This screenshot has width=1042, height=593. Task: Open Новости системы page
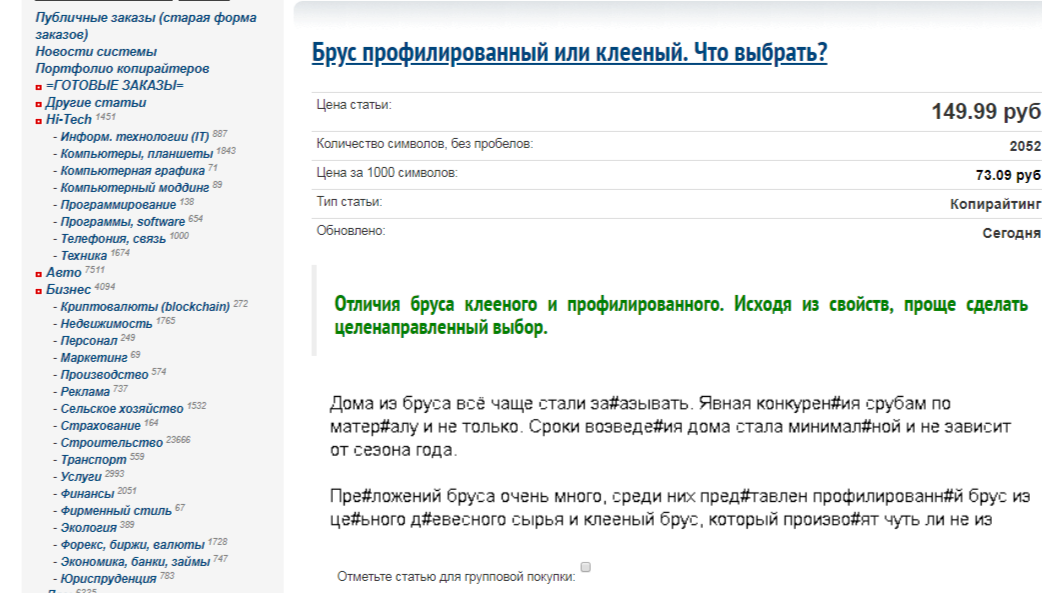point(96,49)
